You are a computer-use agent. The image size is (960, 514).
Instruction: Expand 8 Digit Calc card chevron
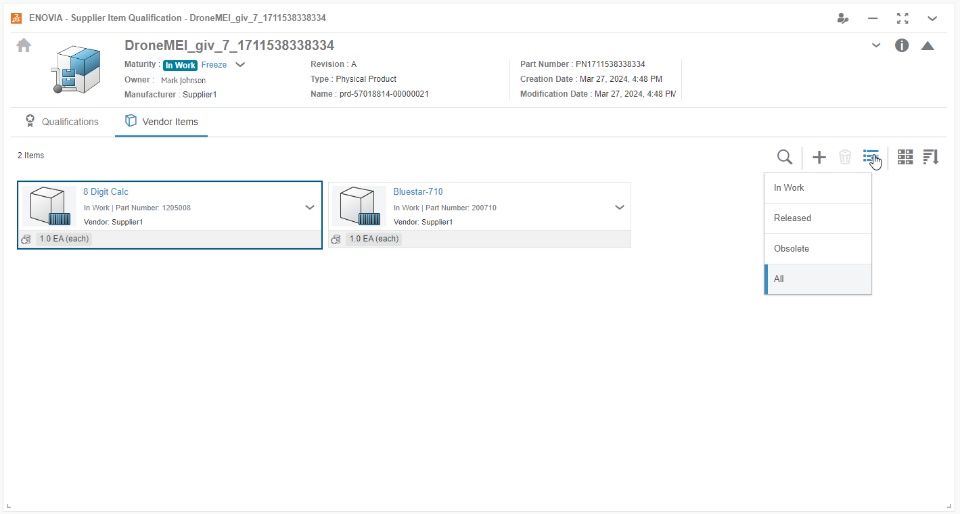(310, 207)
